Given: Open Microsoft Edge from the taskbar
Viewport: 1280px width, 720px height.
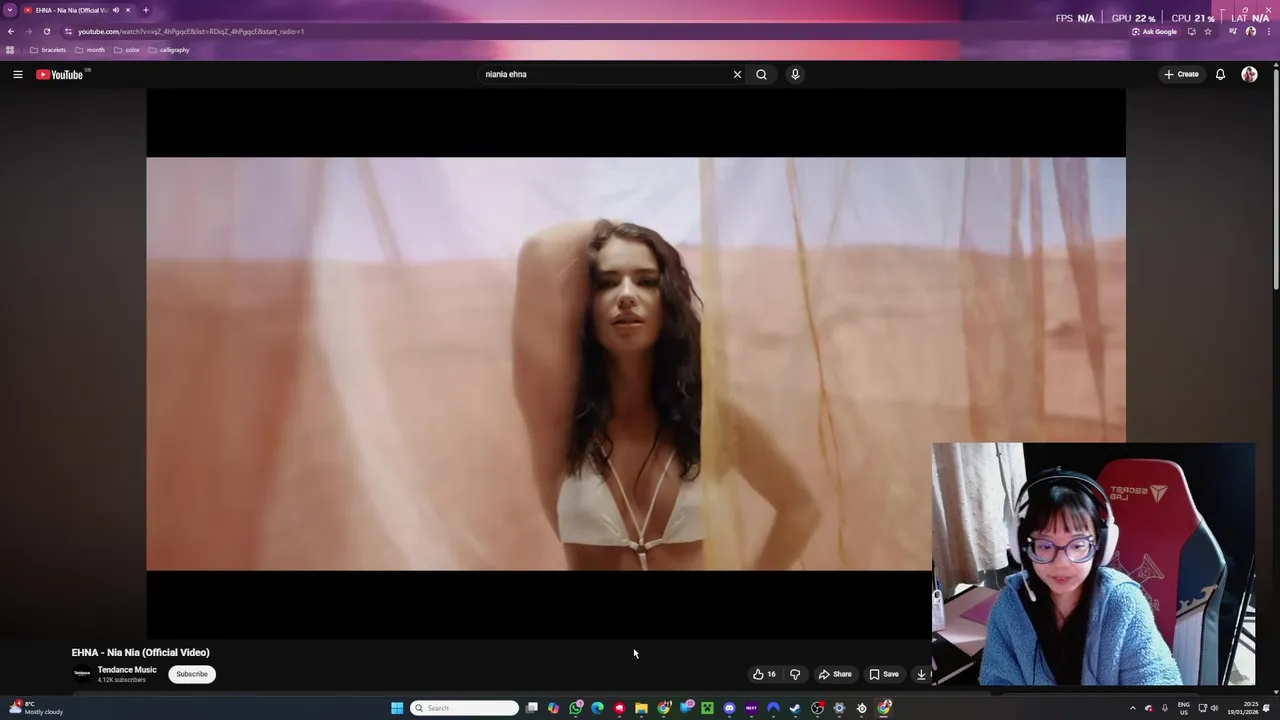Looking at the screenshot, I should point(597,708).
